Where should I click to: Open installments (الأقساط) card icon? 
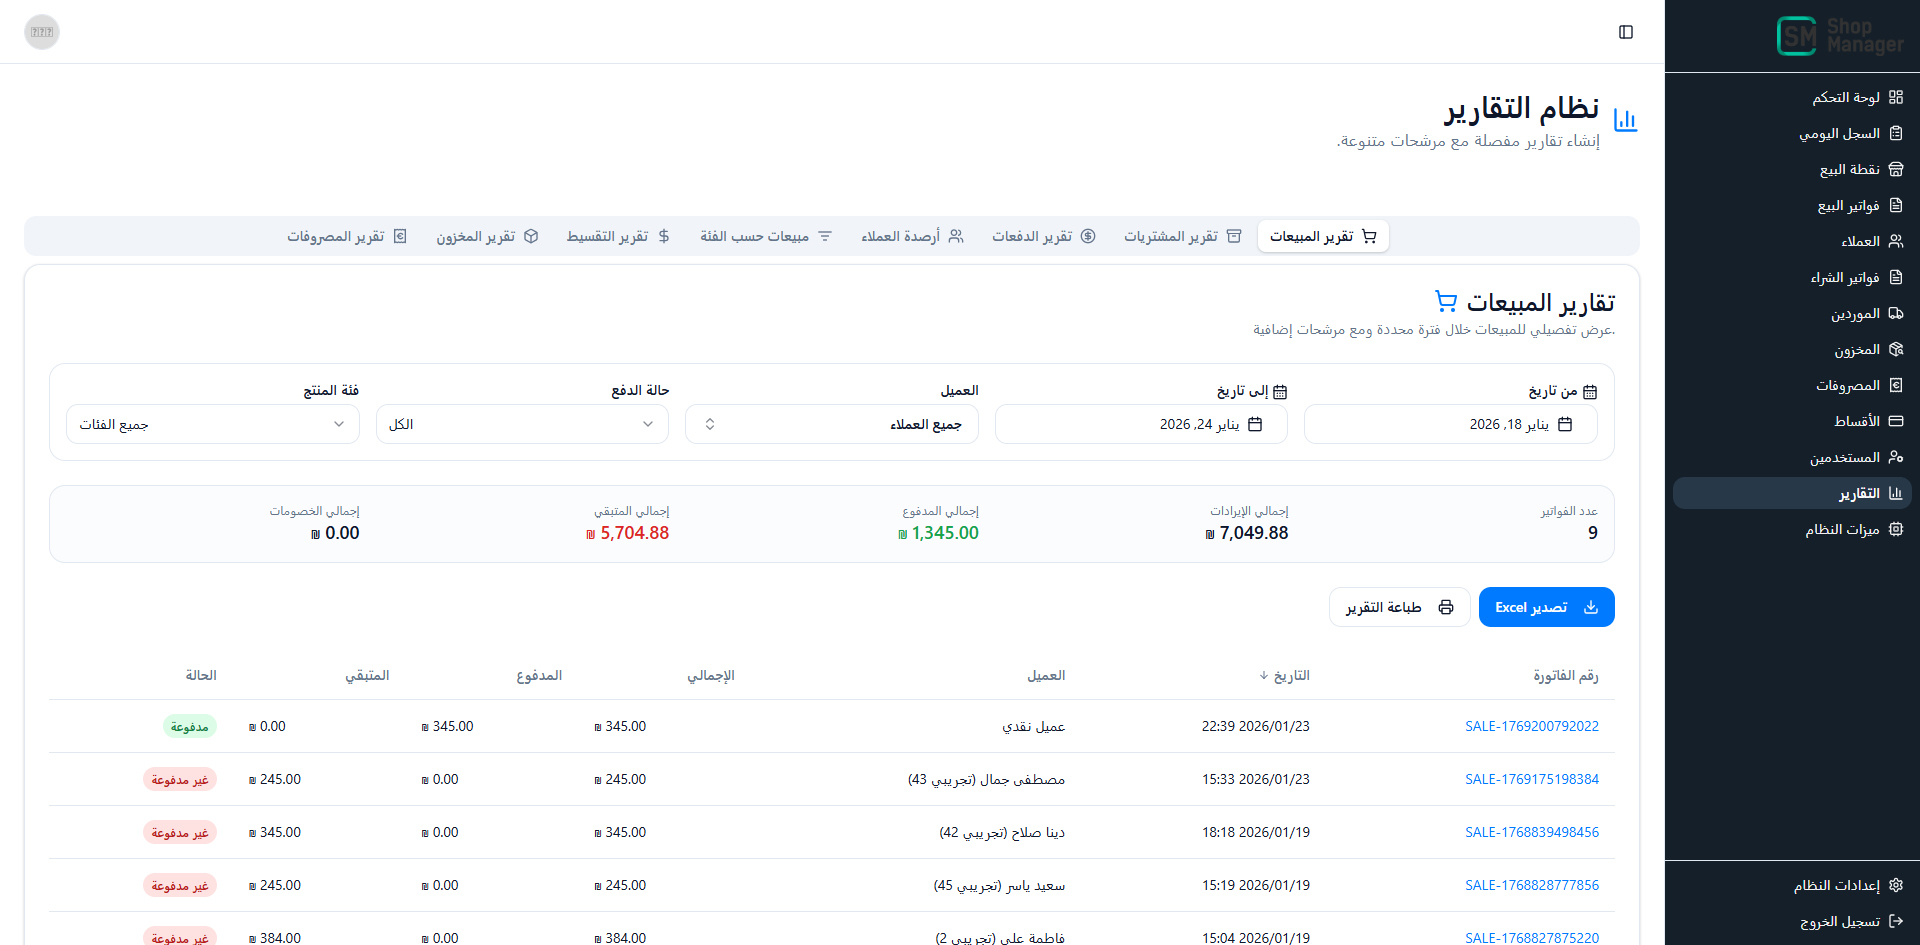pos(1895,421)
